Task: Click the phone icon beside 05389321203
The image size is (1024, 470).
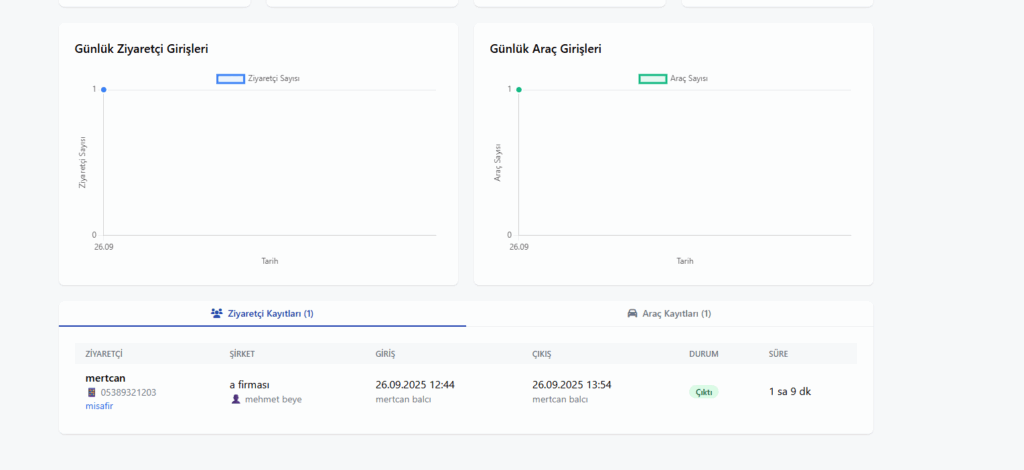Action: pos(91,393)
